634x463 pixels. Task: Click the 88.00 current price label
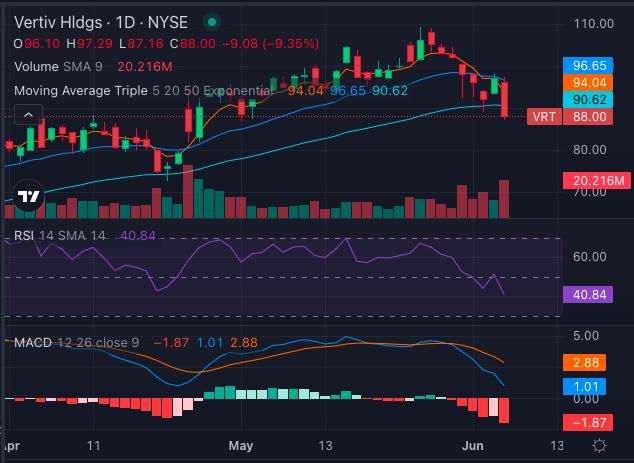(x=588, y=117)
